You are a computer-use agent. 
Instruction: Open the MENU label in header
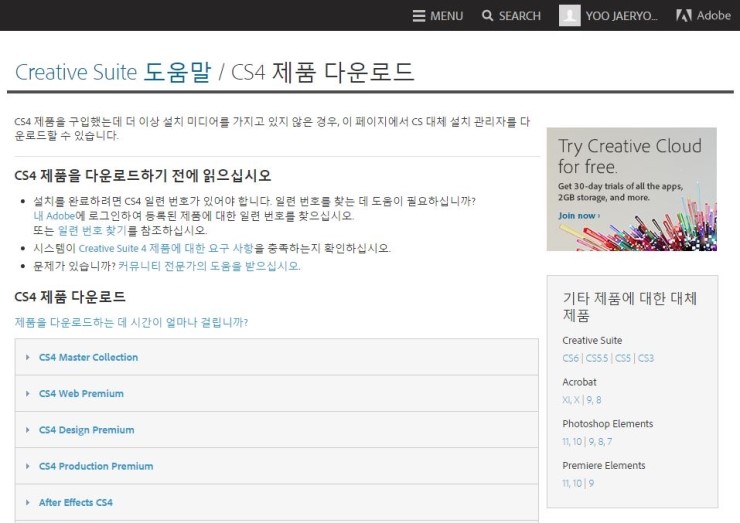pyautogui.click(x=446, y=16)
